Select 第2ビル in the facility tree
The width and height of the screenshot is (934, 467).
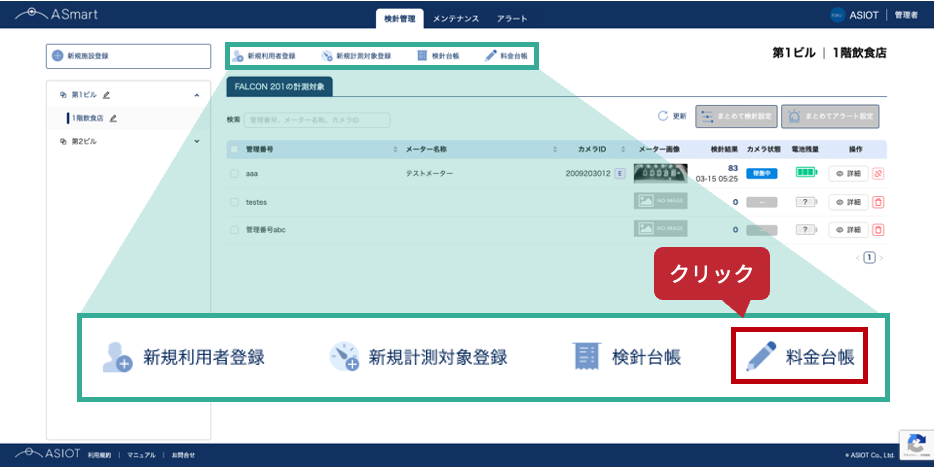coord(84,141)
